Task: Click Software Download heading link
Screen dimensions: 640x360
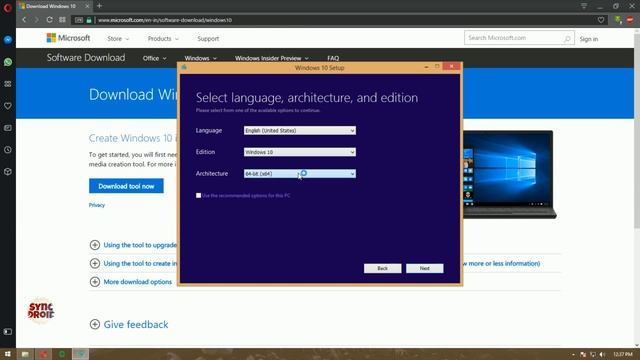Action: click(x=86, y=58)
